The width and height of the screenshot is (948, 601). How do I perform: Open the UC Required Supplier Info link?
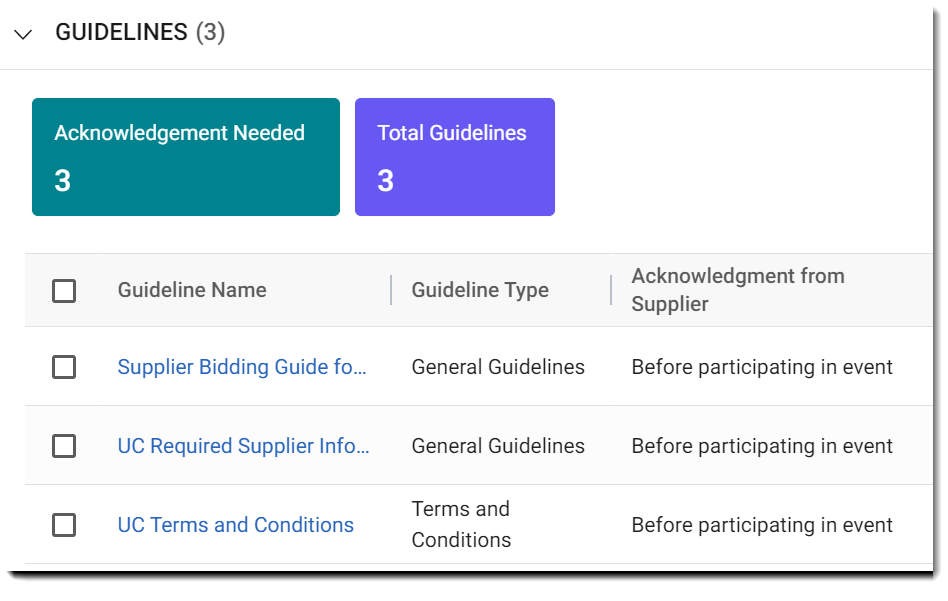click(x=245, y=446)
